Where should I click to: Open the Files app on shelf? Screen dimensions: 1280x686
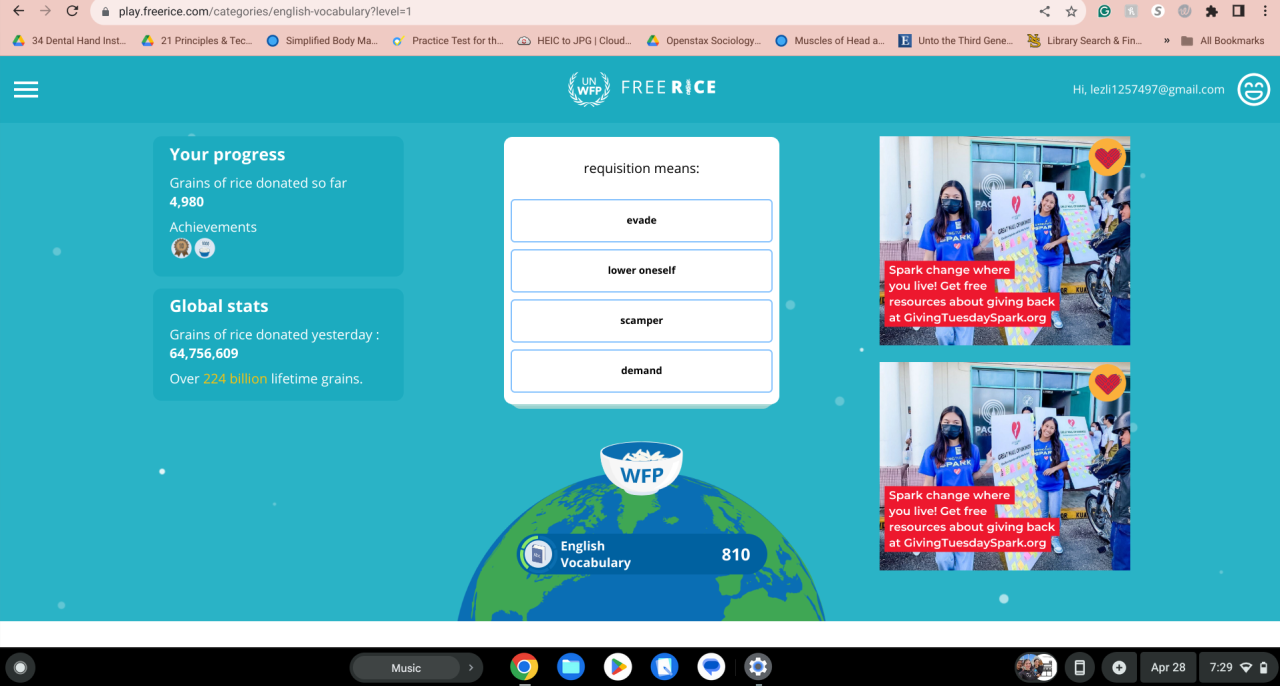pyautogui.click(x=571, y=667)
